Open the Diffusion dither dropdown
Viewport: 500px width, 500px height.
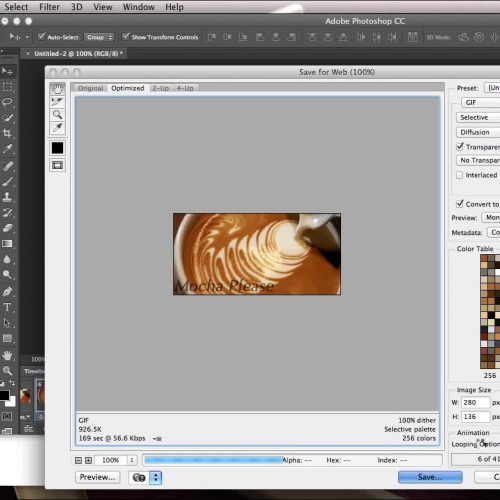478,132
